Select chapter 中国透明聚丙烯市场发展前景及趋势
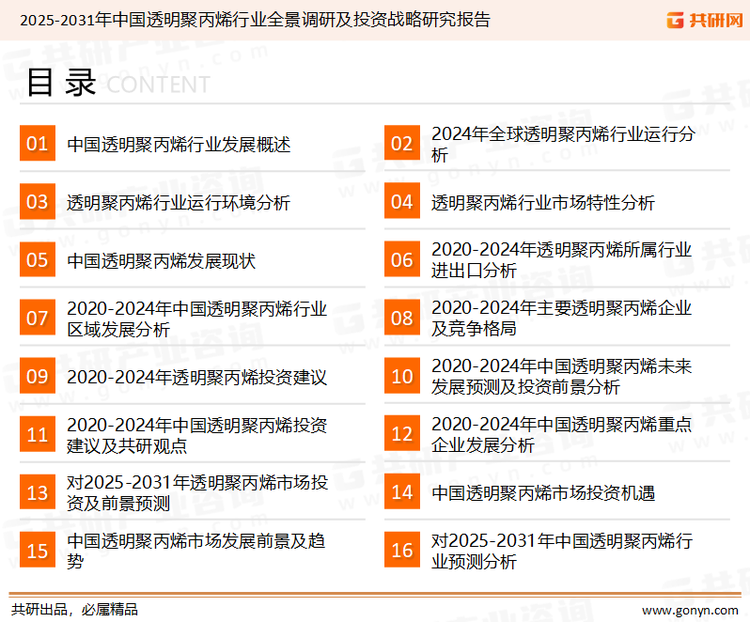750x622 pixels. (x=196, y=551)
